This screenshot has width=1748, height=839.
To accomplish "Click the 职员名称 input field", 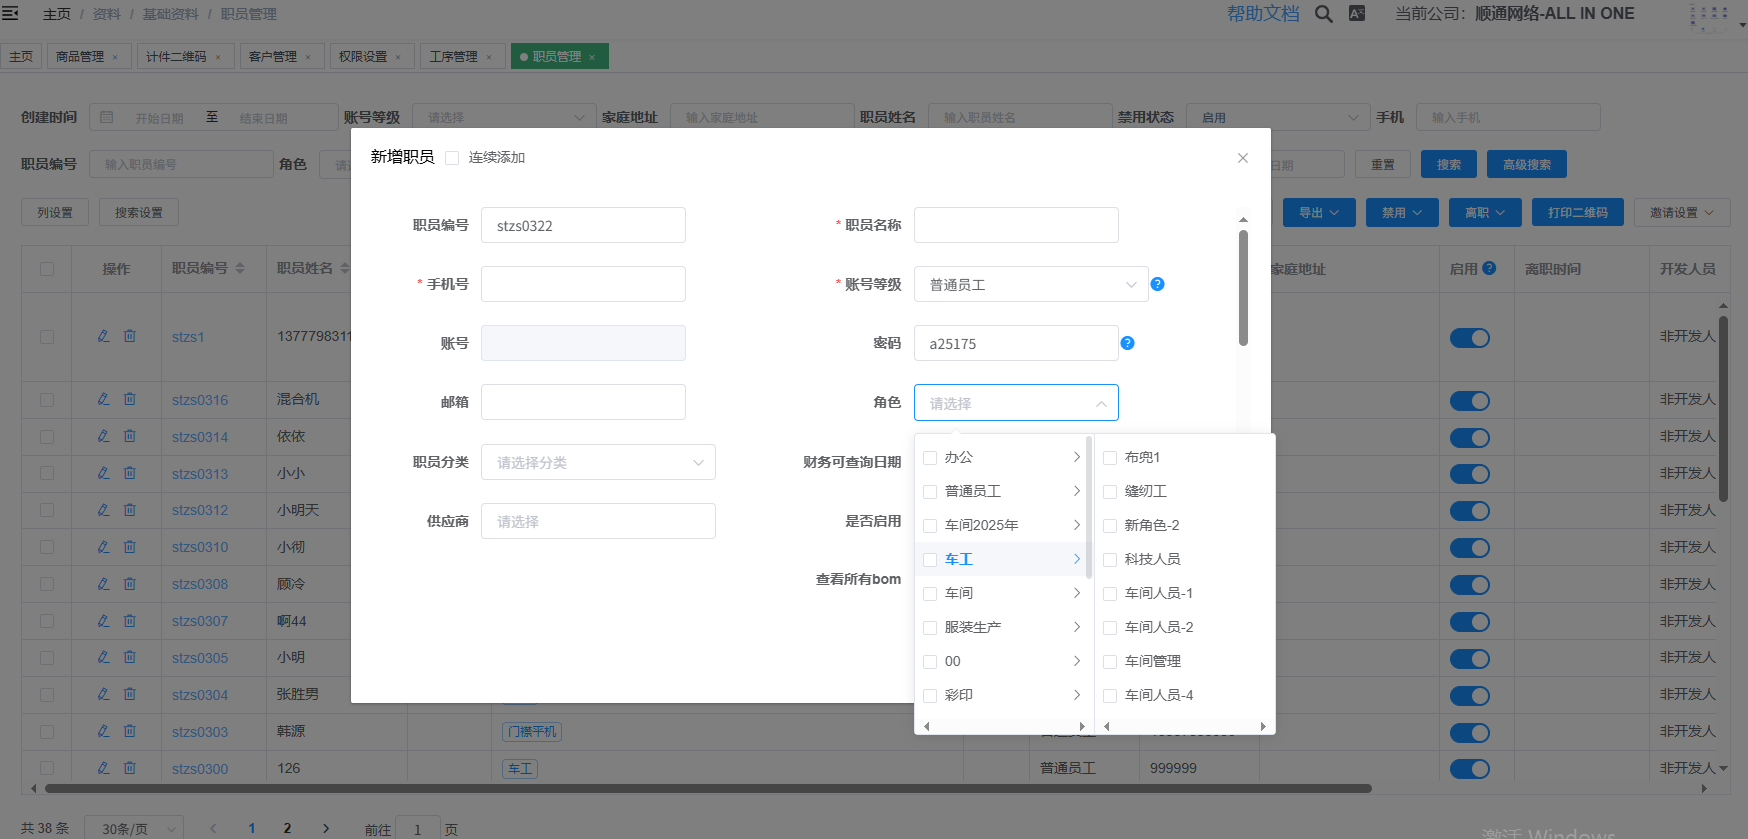I will coord(1015,225).
